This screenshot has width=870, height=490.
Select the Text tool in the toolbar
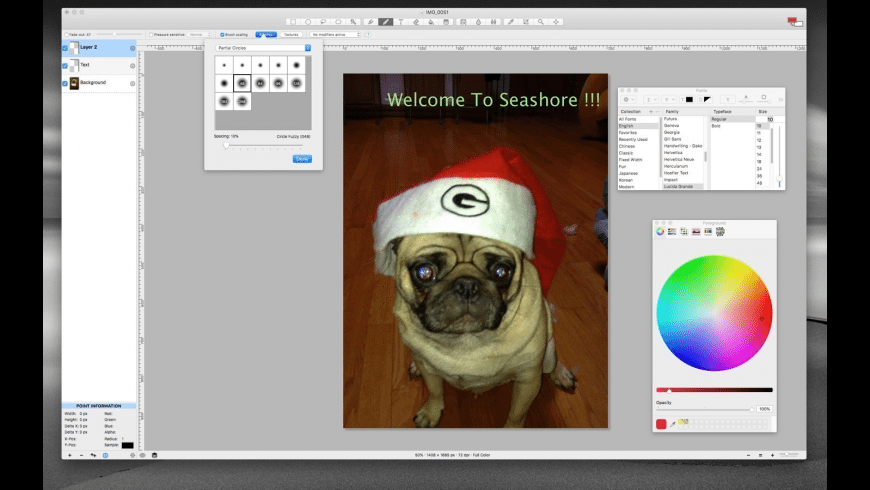[x=400, y=21]
